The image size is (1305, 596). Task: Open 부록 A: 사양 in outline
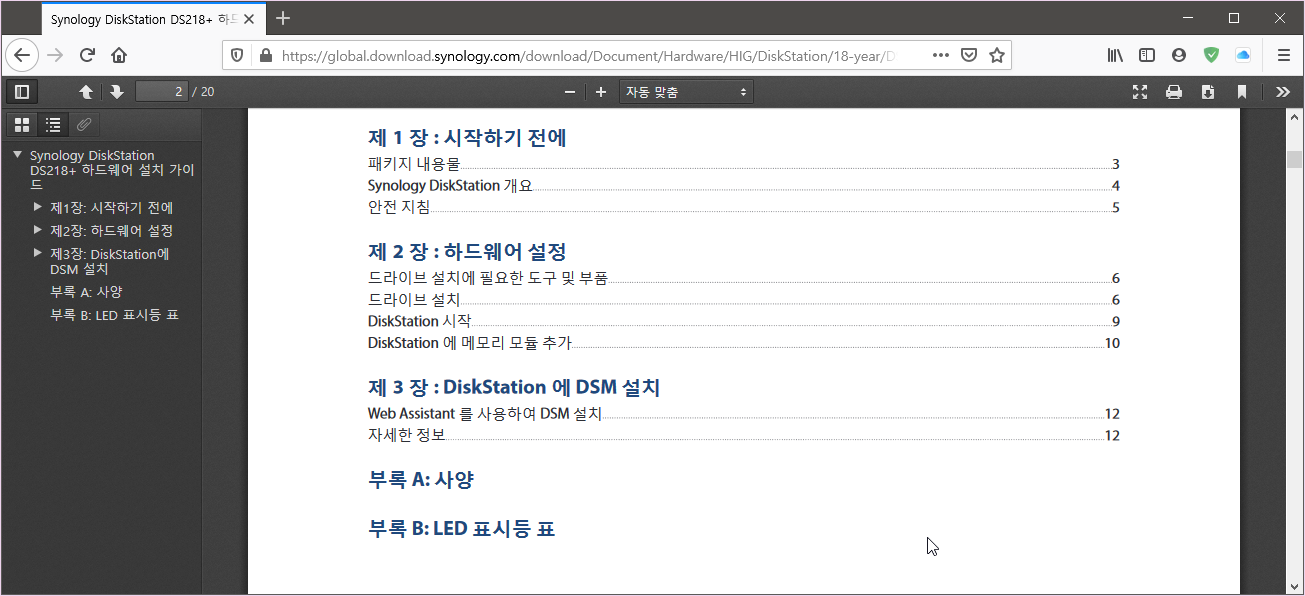click(x=86, y=292)
